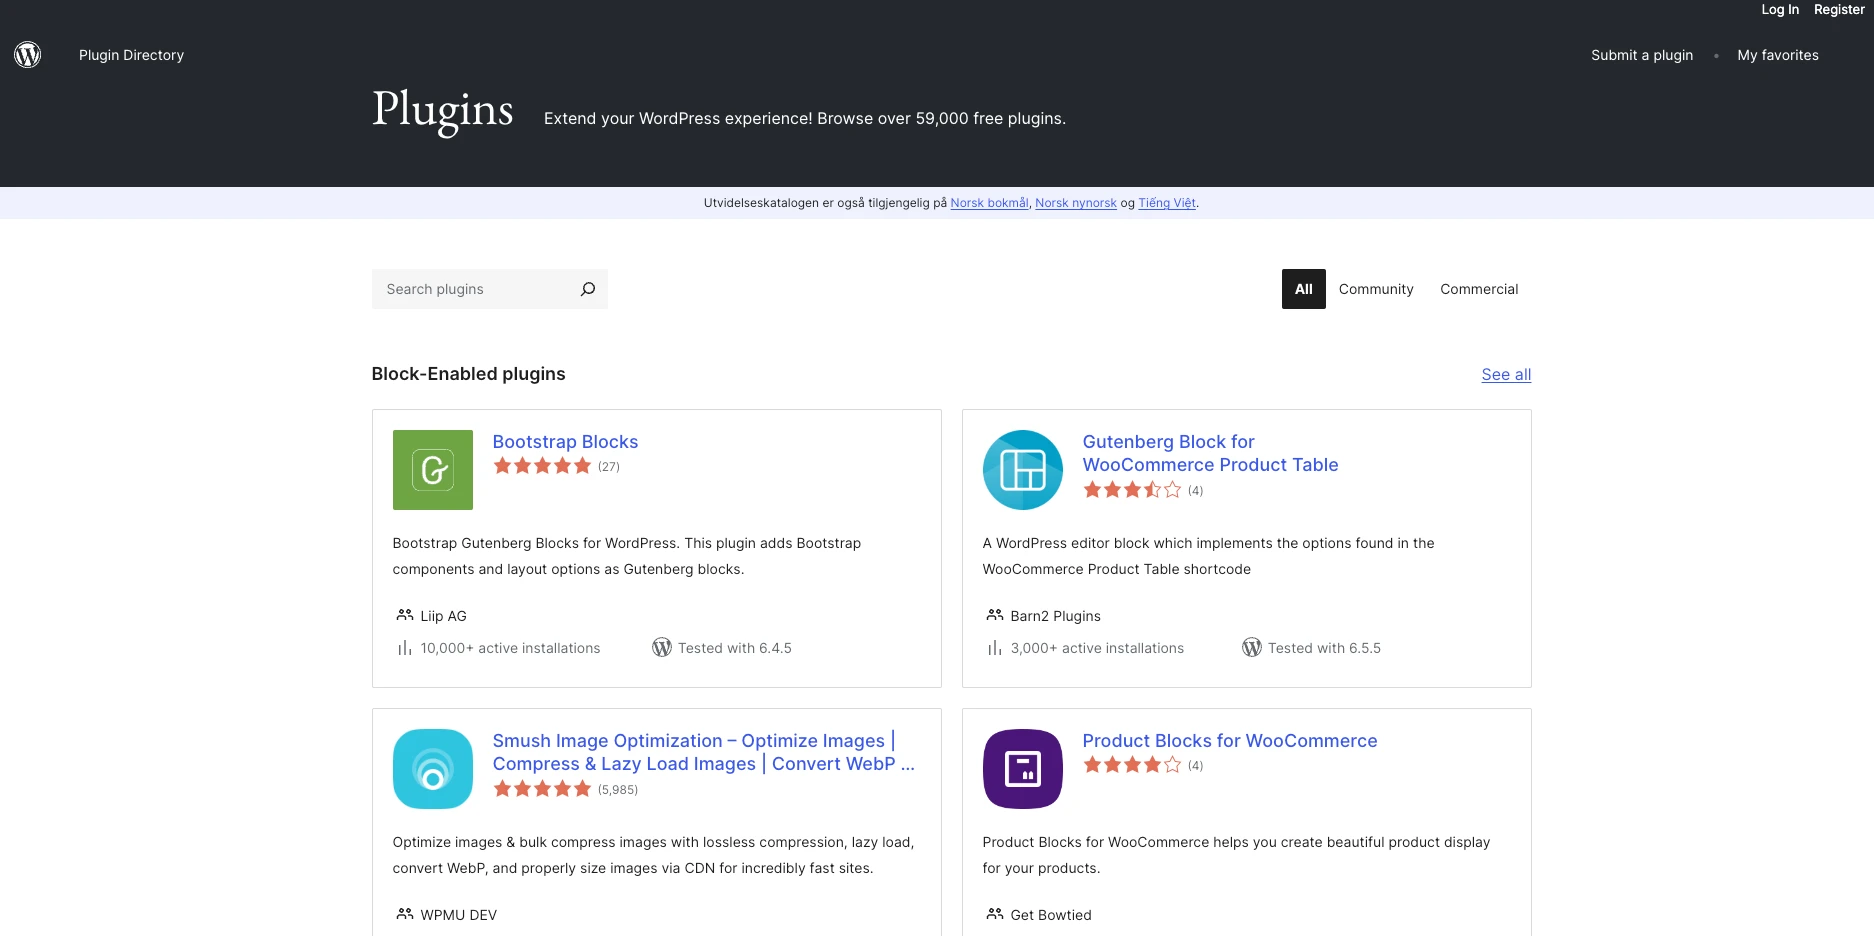Viewport: 1874px width, 936px height.
Task: Click the 10,000+ active installations text
Action: 510,648
